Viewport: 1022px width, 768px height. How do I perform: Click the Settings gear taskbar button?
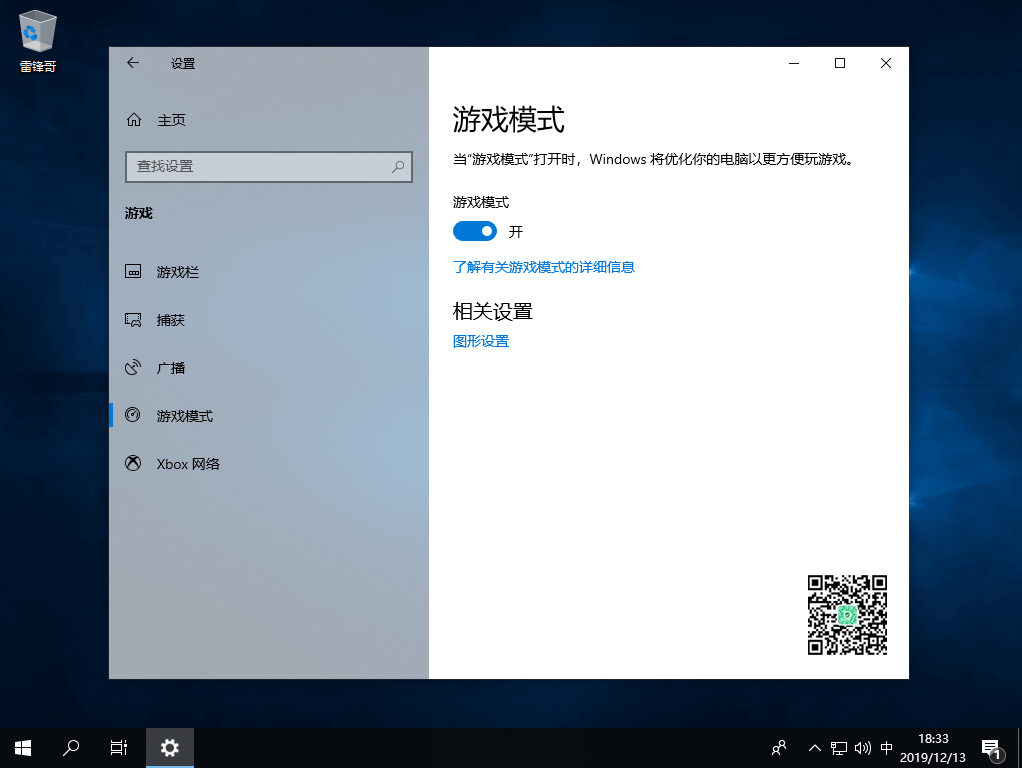(x=169, y=748)
